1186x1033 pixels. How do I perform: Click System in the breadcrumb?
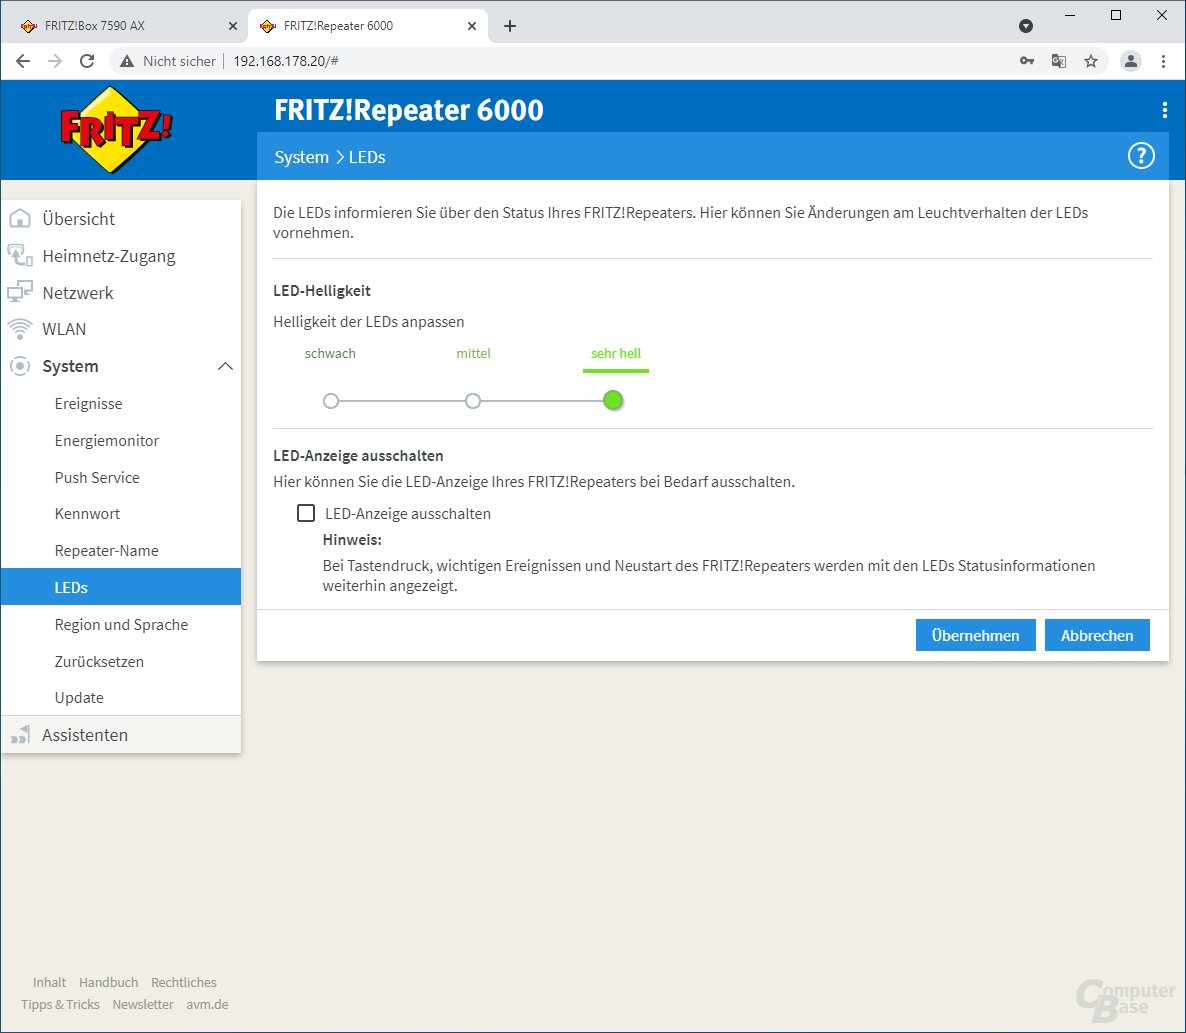point(301,157)
